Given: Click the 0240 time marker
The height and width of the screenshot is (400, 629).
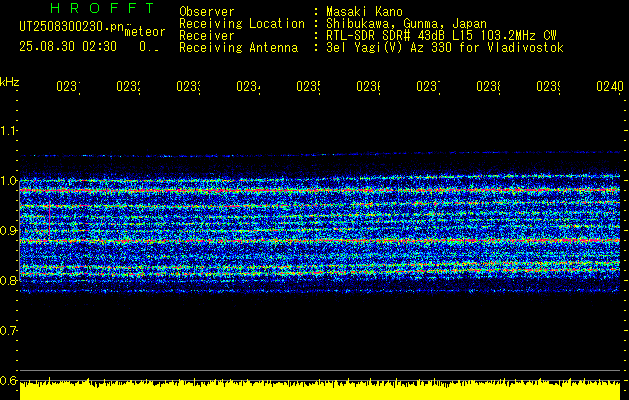Looking at the screenshot, I should tap(610, 86).
